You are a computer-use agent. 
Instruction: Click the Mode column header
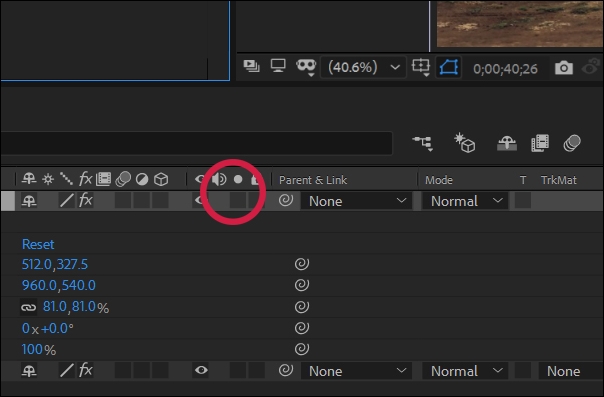coord(439,180)
